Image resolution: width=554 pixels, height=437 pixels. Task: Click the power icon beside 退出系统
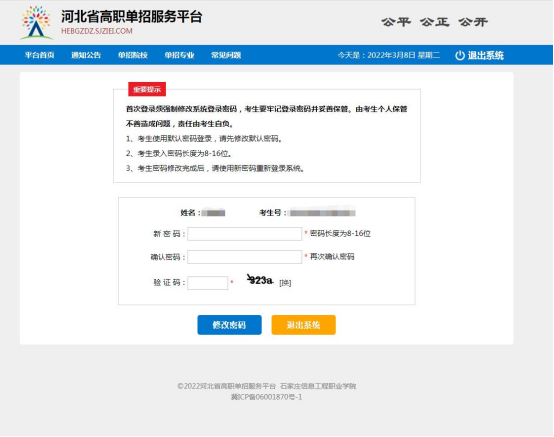click(x=460, y=55)
